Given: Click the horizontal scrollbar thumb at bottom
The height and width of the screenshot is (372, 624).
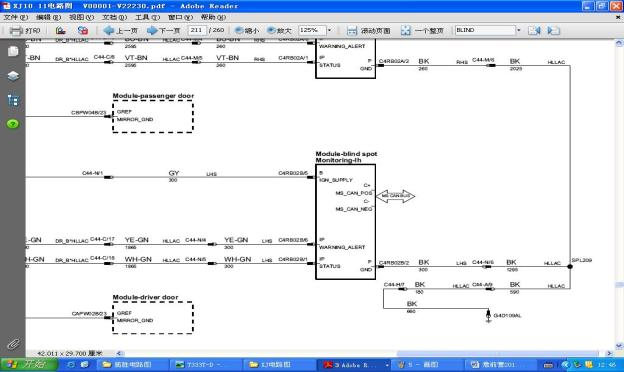Looking at the screenshot, I should click(497, 353).
